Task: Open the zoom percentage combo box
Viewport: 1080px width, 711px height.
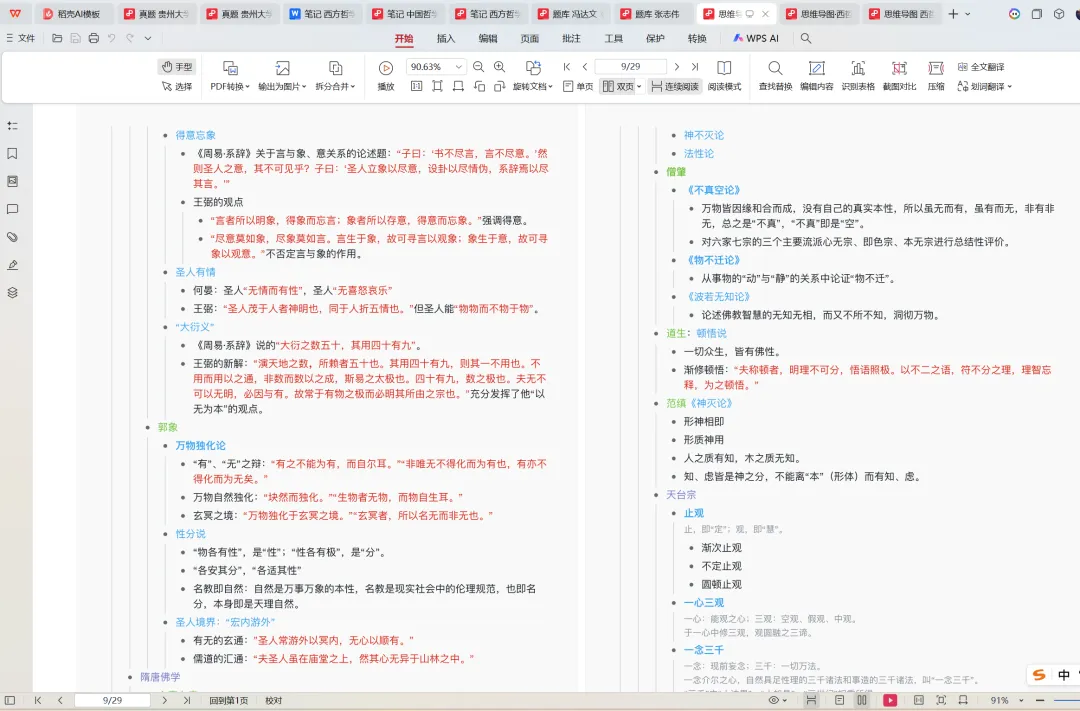Action: [x=431, y=67]
